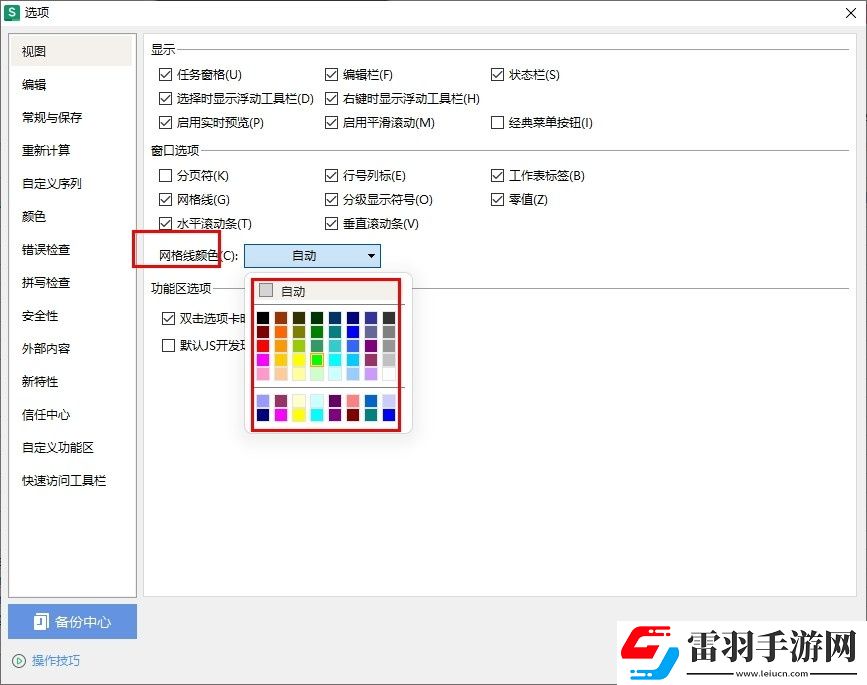Disable the 状态栏 (Status bar) checkbox

point(497,73)
